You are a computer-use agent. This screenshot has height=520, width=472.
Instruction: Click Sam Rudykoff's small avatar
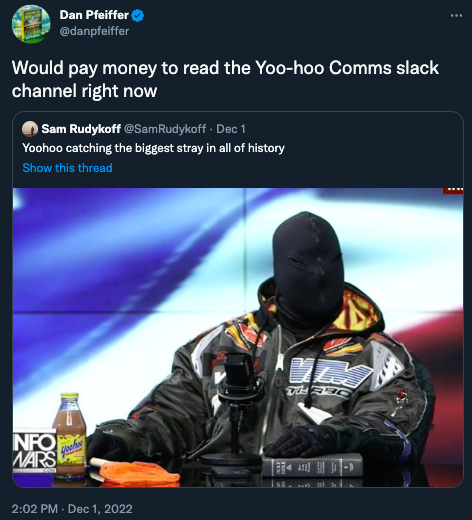30,129
